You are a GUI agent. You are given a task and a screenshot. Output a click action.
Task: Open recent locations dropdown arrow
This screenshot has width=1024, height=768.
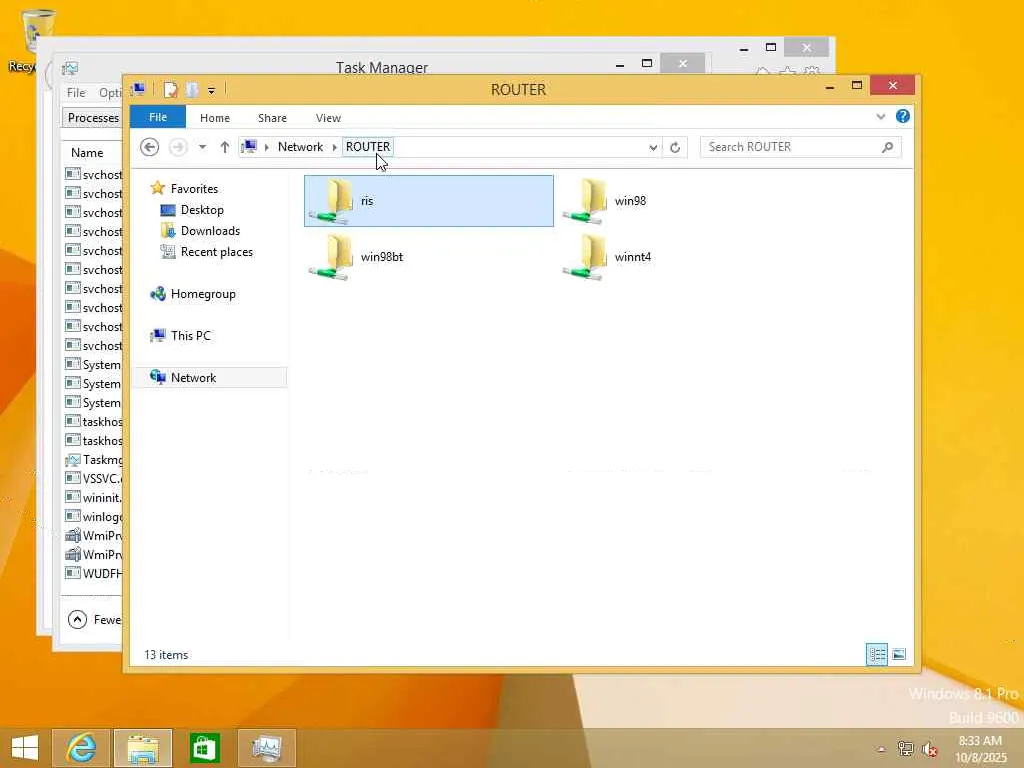[x=202, y=147]
